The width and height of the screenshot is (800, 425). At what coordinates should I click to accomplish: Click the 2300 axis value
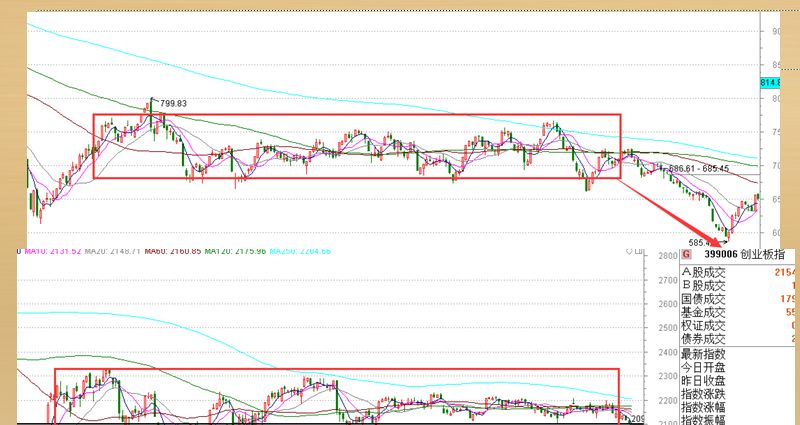669,376
